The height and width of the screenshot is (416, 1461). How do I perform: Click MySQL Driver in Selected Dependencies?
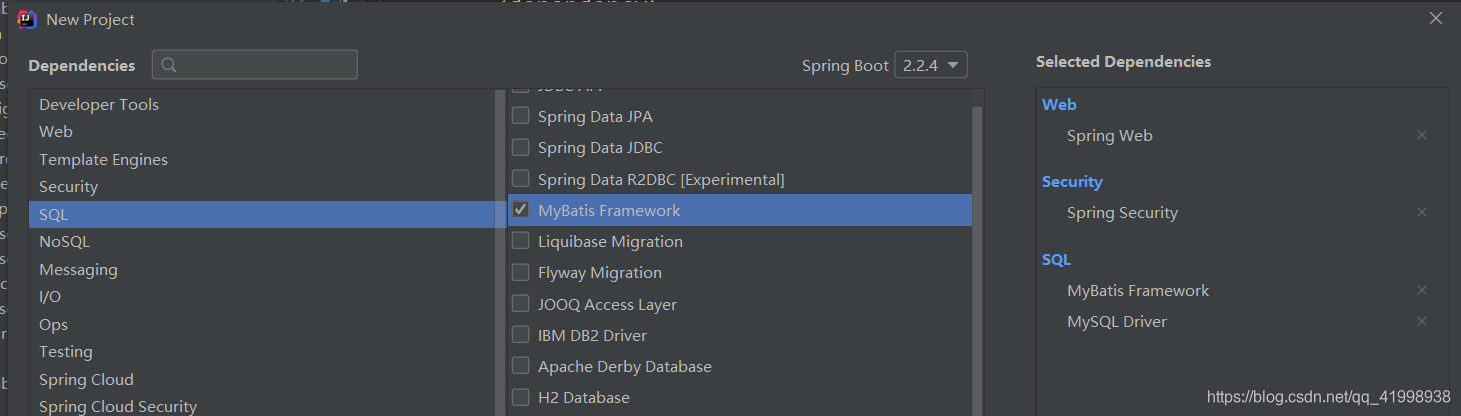(x=1117, y=321)
